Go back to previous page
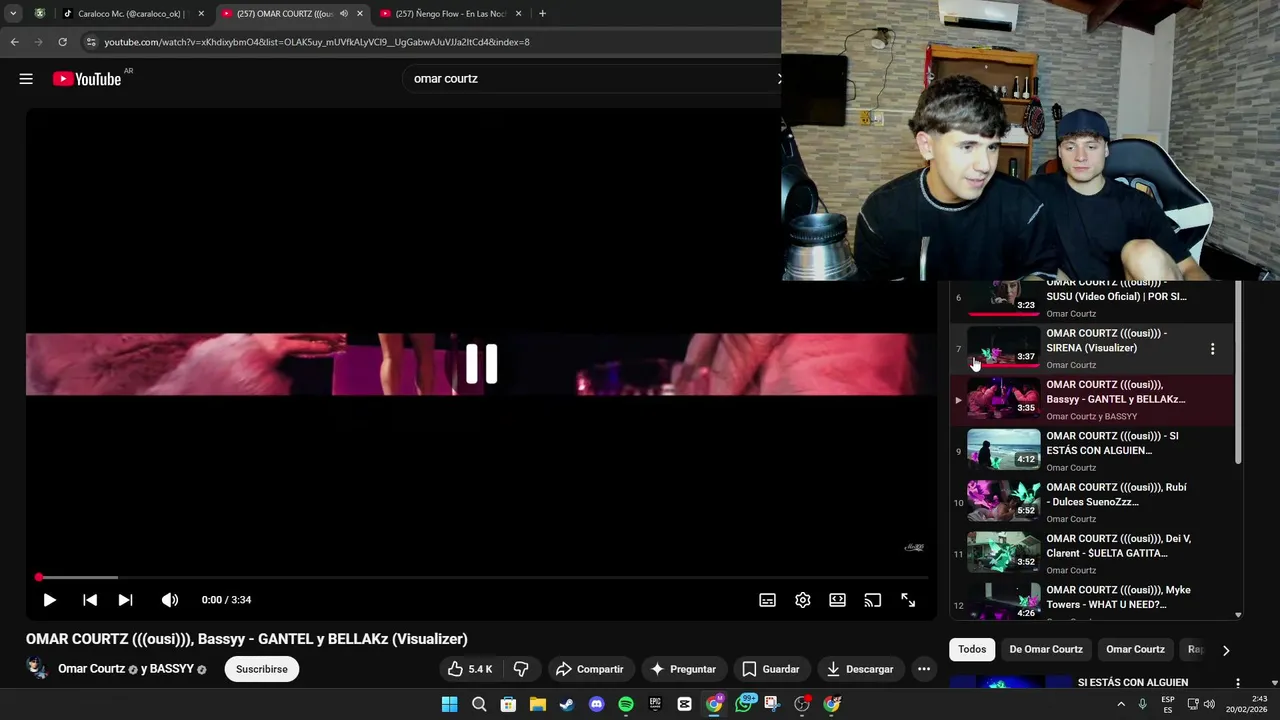The width and height of the screenshot is (1280, 720). point(14,42)
